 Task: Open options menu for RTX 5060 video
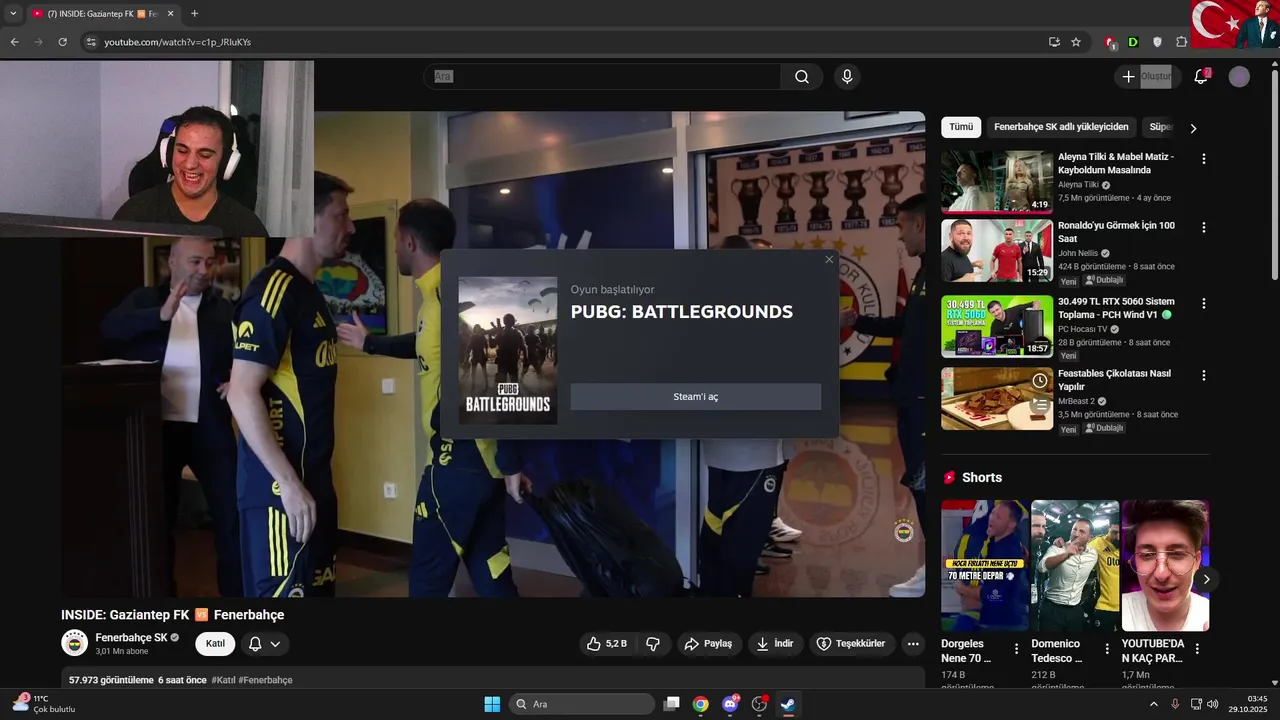(x=1204, y=303)
